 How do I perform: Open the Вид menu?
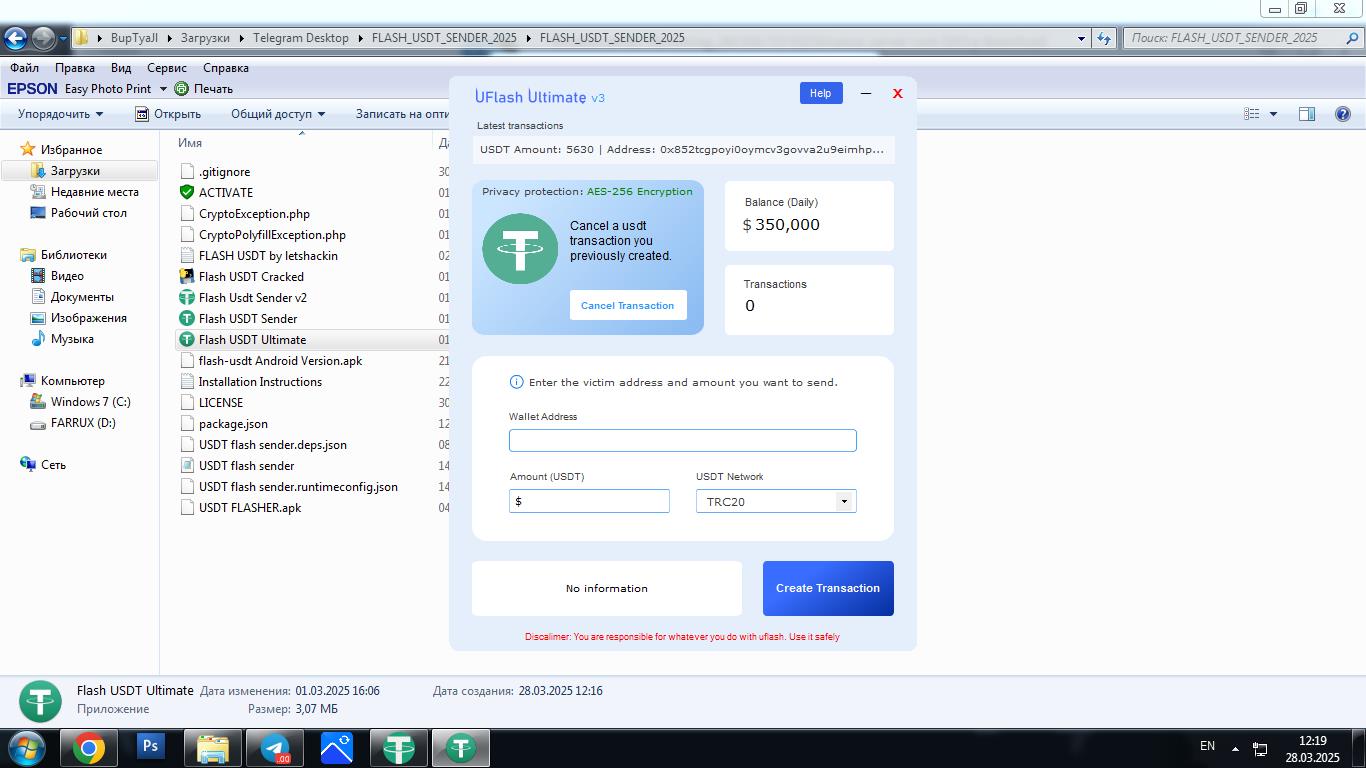121,68
